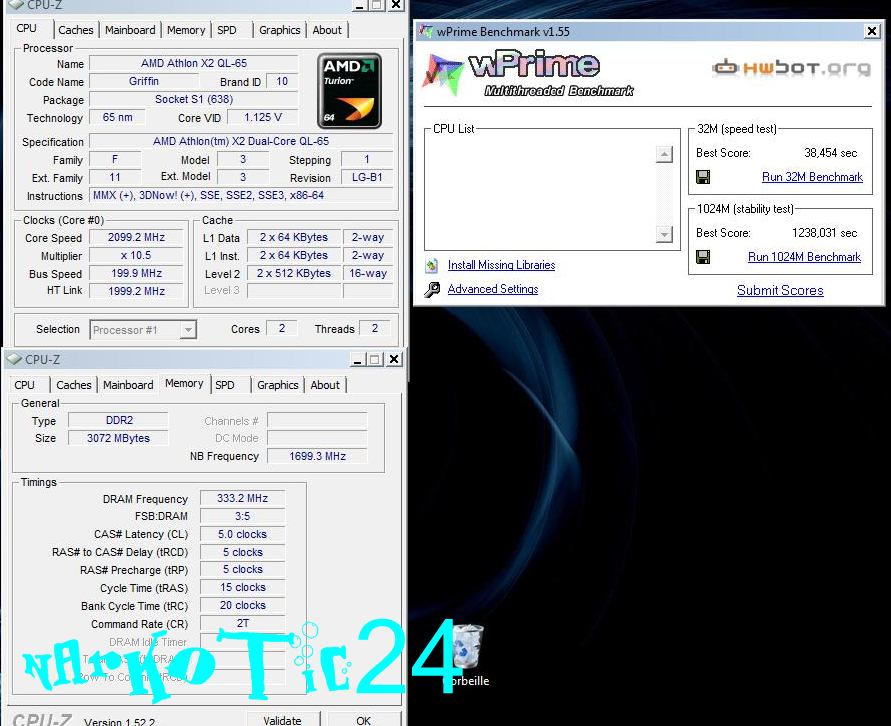Click the Install Missing Libraries icon
Screen dimensions: 891x726
432,265
